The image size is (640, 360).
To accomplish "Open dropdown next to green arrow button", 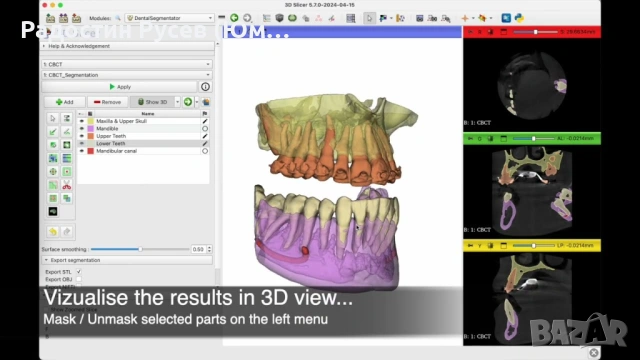I will tap(197, 102).
